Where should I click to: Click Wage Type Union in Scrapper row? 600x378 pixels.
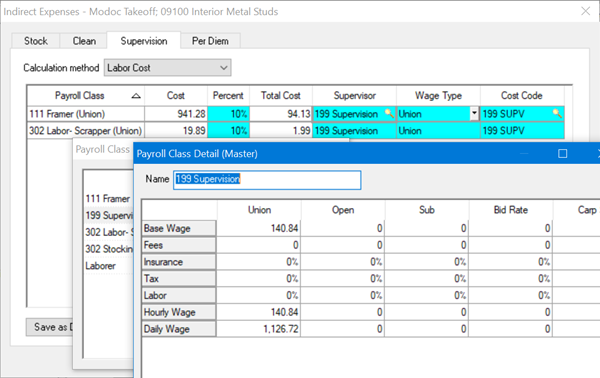tap(438, 131)
